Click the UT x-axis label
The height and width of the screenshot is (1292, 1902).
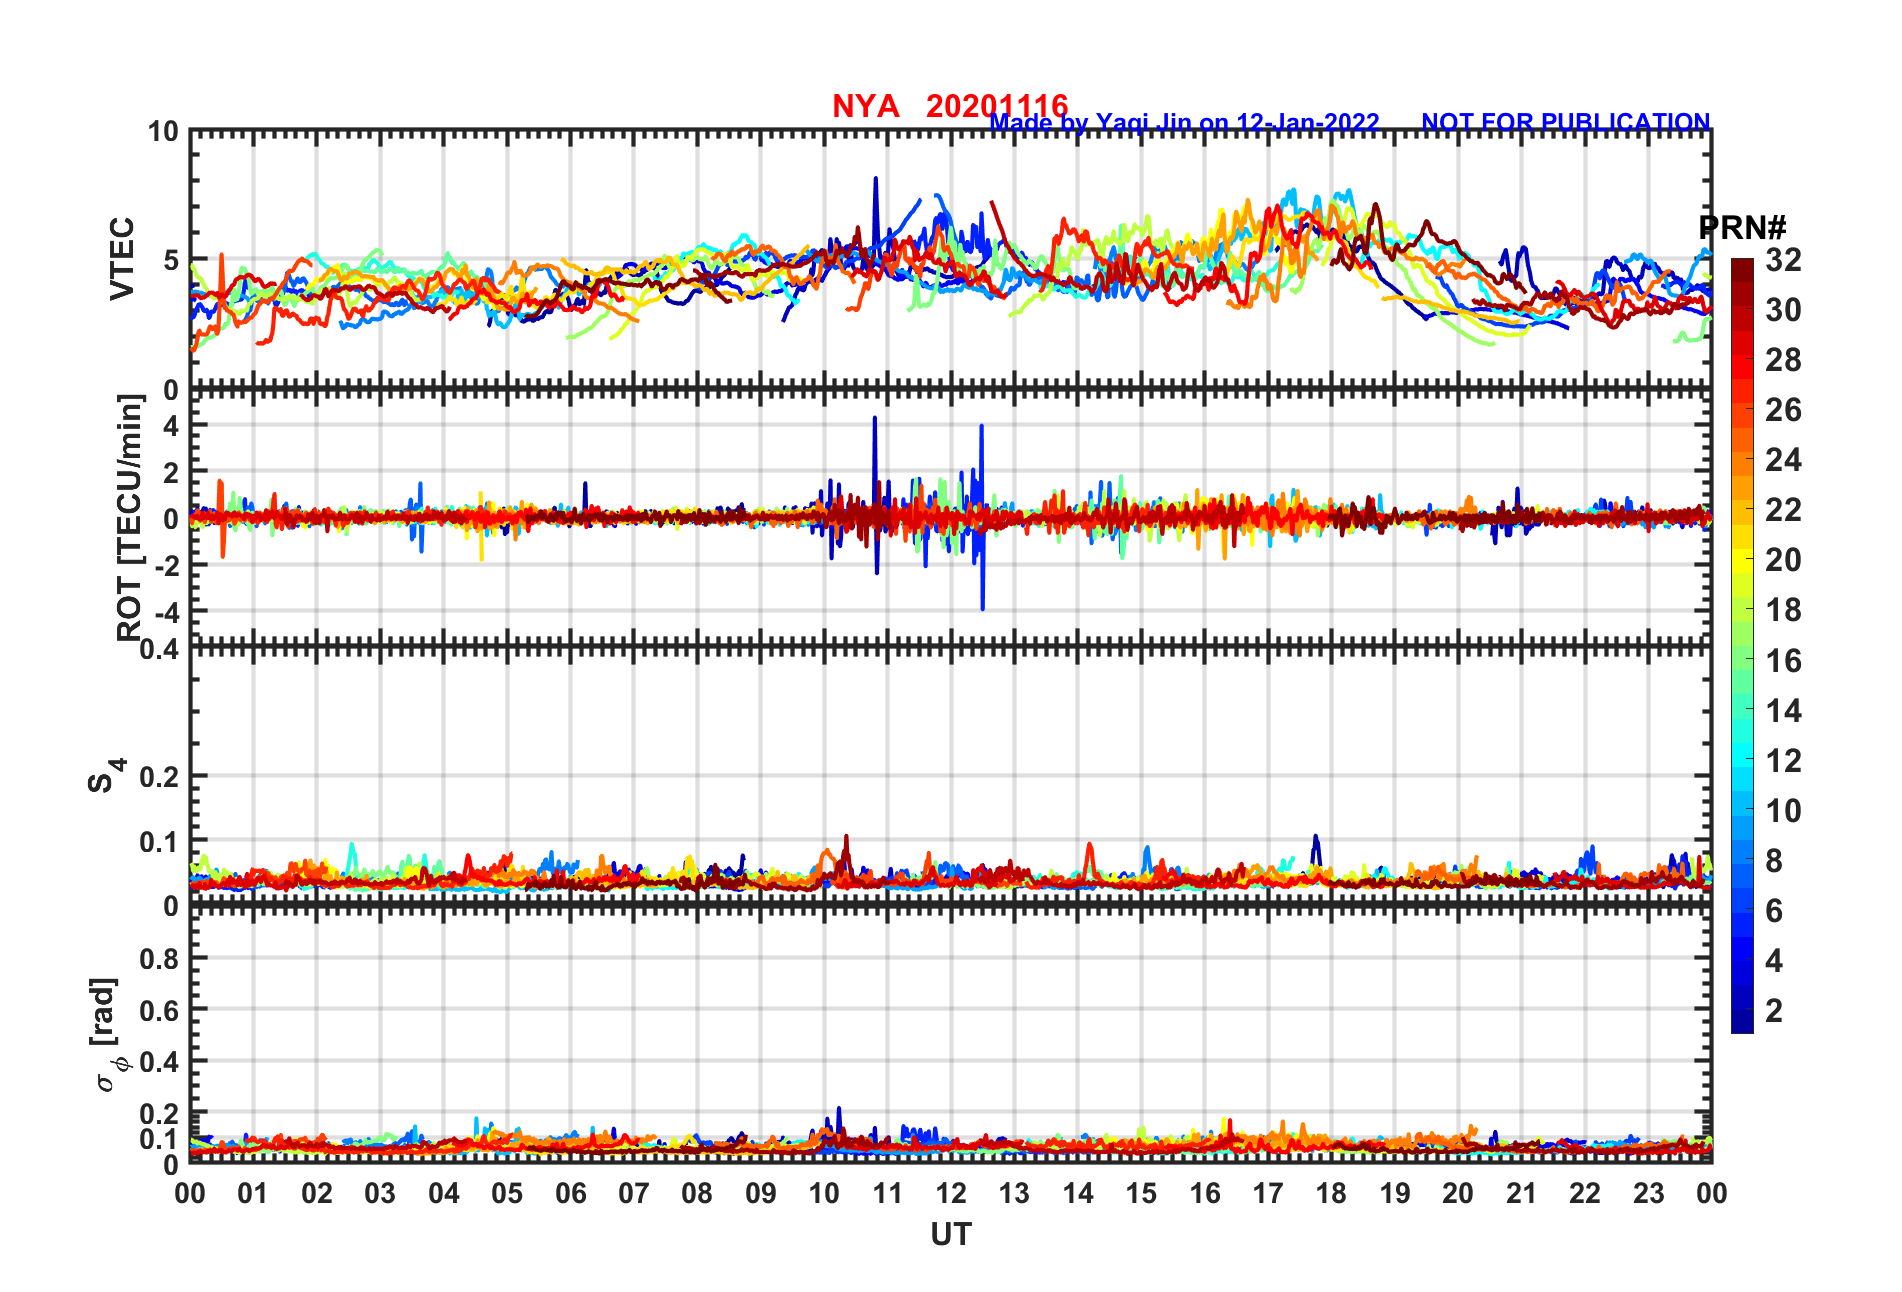[951, 1235]
